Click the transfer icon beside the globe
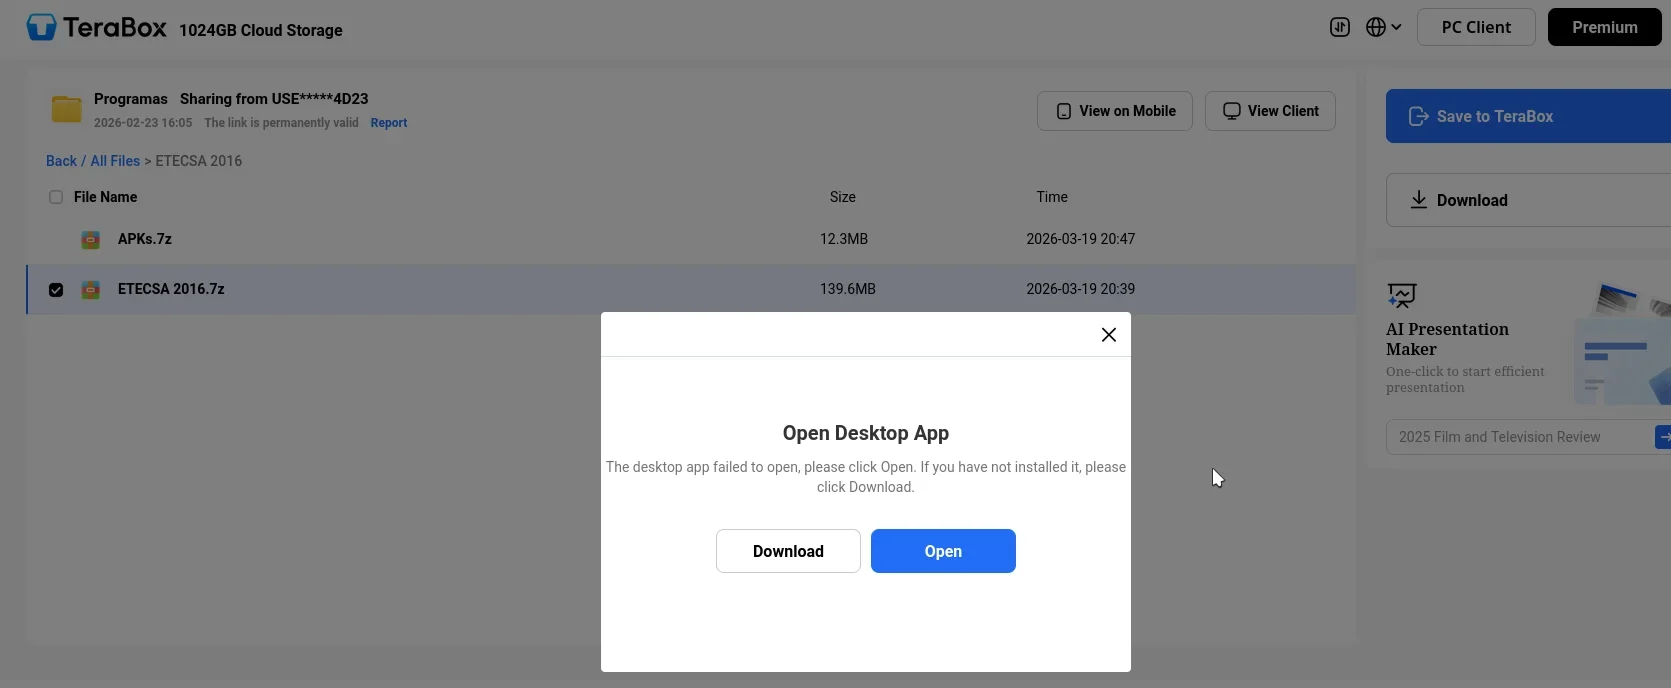Screen dimensions: 1671x688 click(1340, 27)
